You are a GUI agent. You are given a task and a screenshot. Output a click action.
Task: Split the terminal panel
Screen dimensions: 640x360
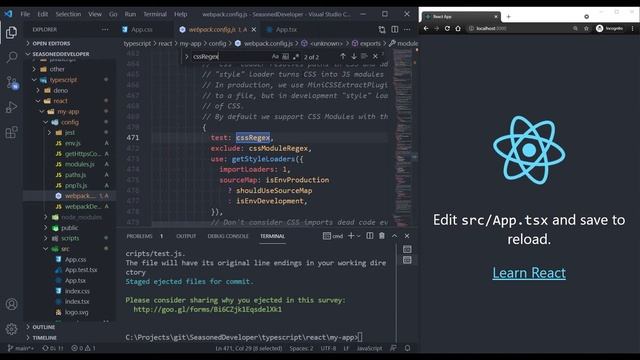point(369,236)
